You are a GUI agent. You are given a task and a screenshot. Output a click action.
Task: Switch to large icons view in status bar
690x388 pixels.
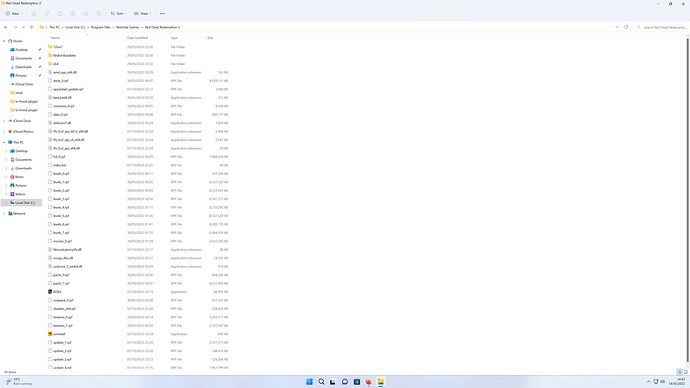[686, 372]
